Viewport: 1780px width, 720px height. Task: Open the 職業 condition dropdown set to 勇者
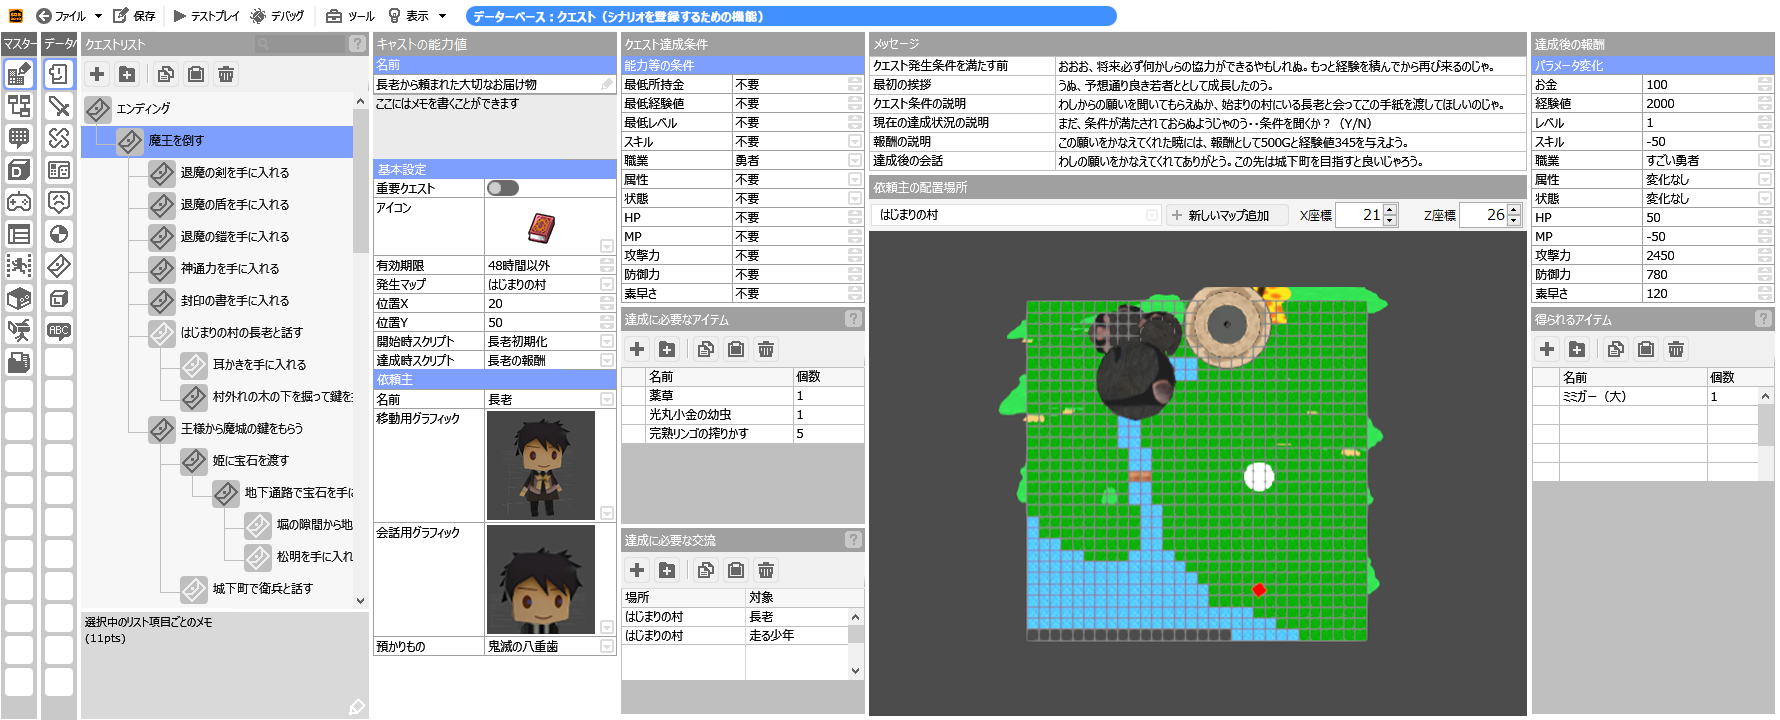(854, 161)
